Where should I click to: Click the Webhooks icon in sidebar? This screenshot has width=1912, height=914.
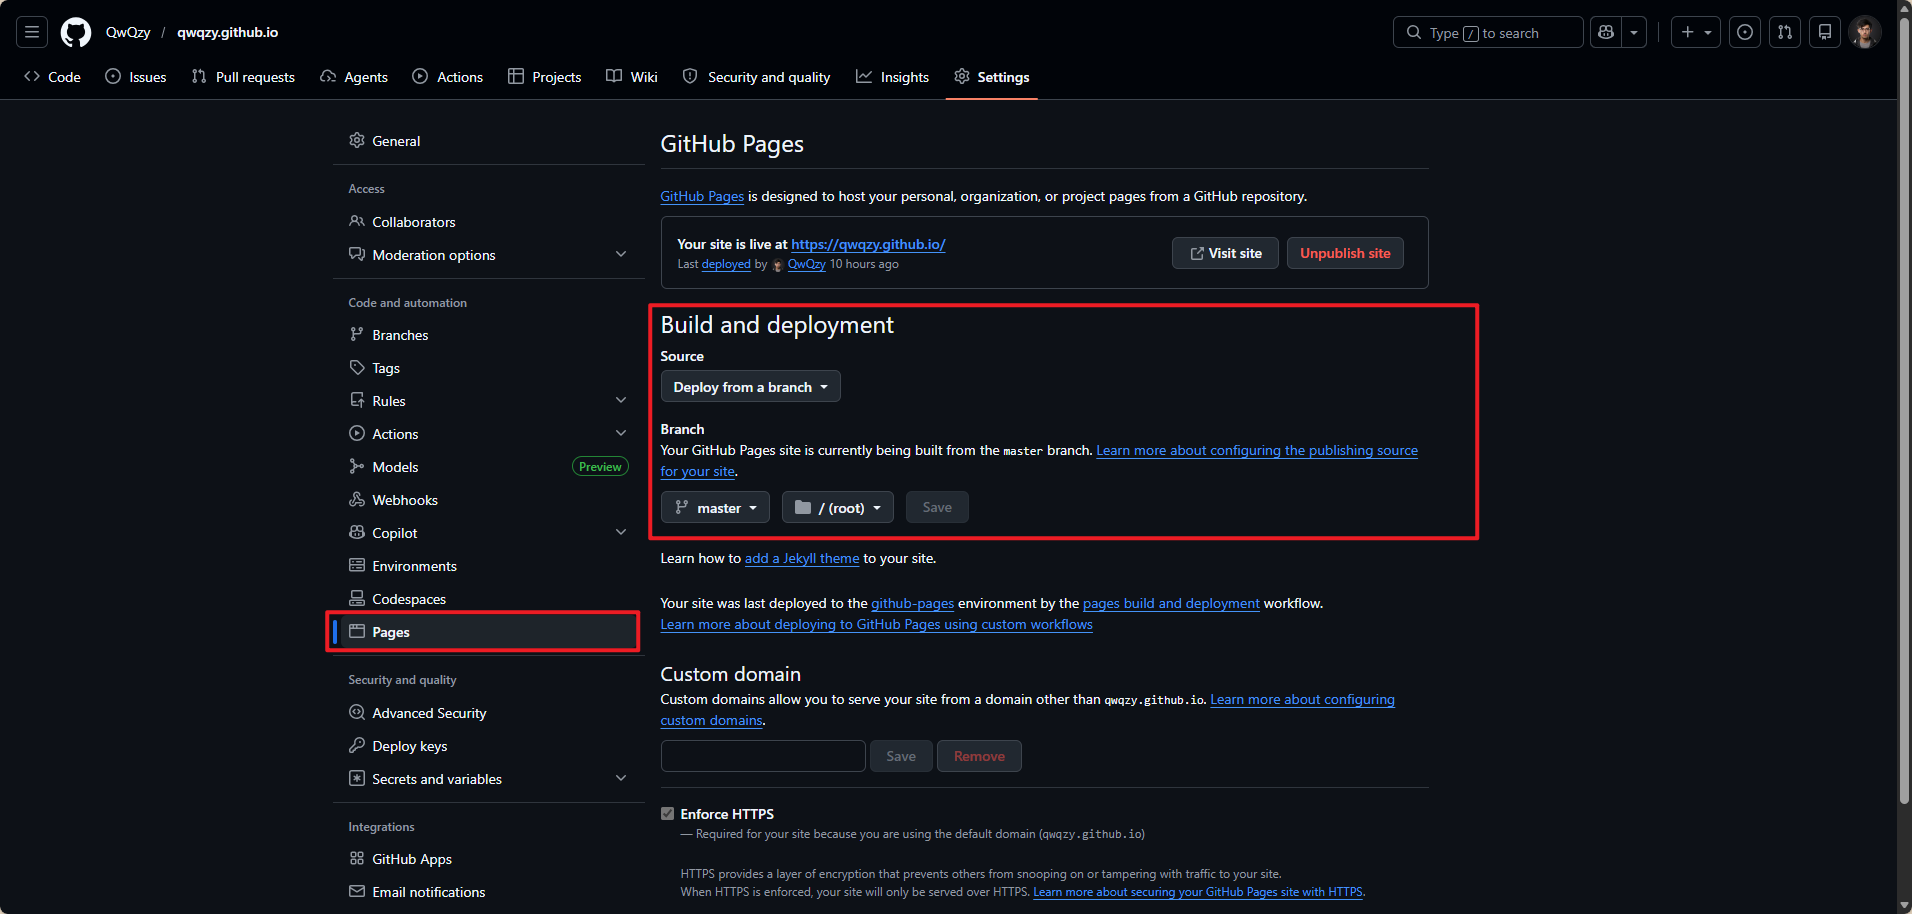click(357, 499)
